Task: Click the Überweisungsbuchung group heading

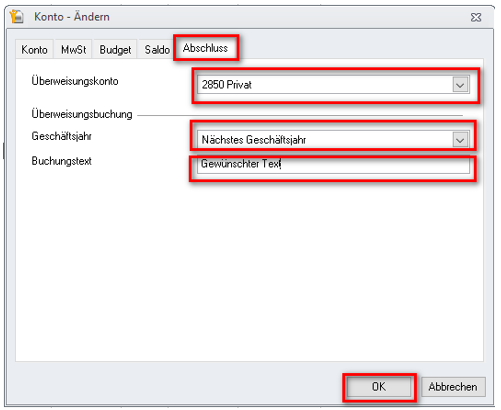Action: [82, 114]
